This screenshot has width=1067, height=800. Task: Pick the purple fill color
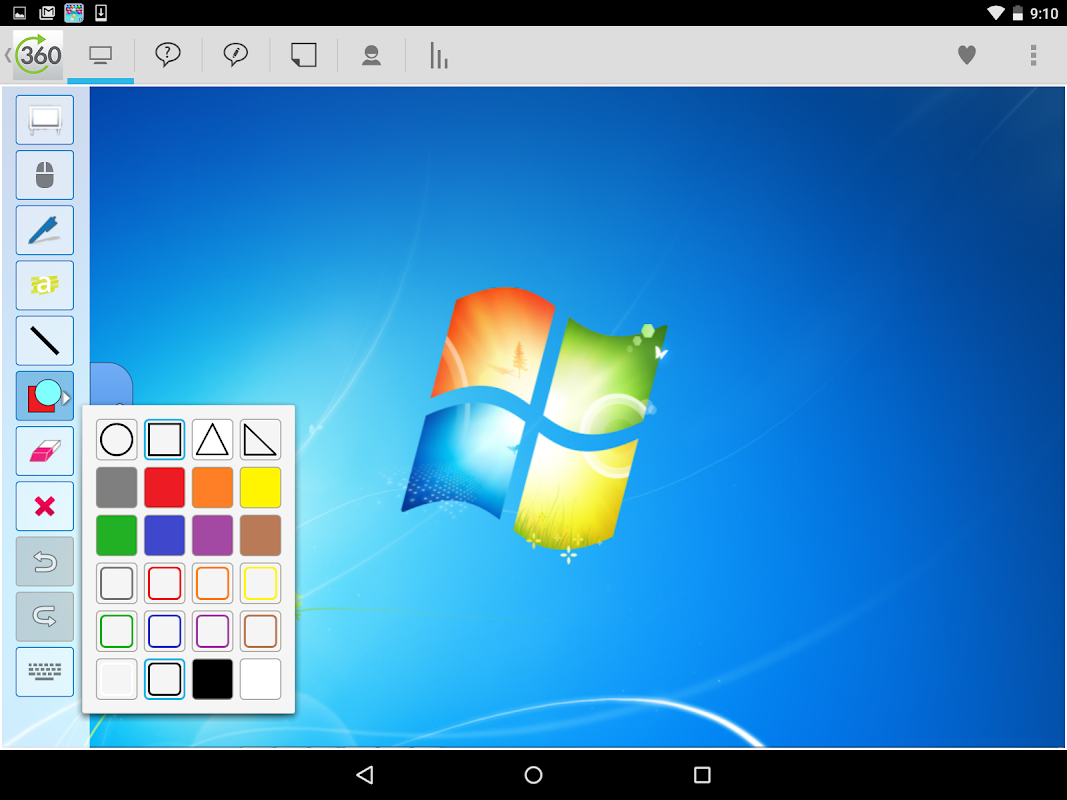(212, 535)
